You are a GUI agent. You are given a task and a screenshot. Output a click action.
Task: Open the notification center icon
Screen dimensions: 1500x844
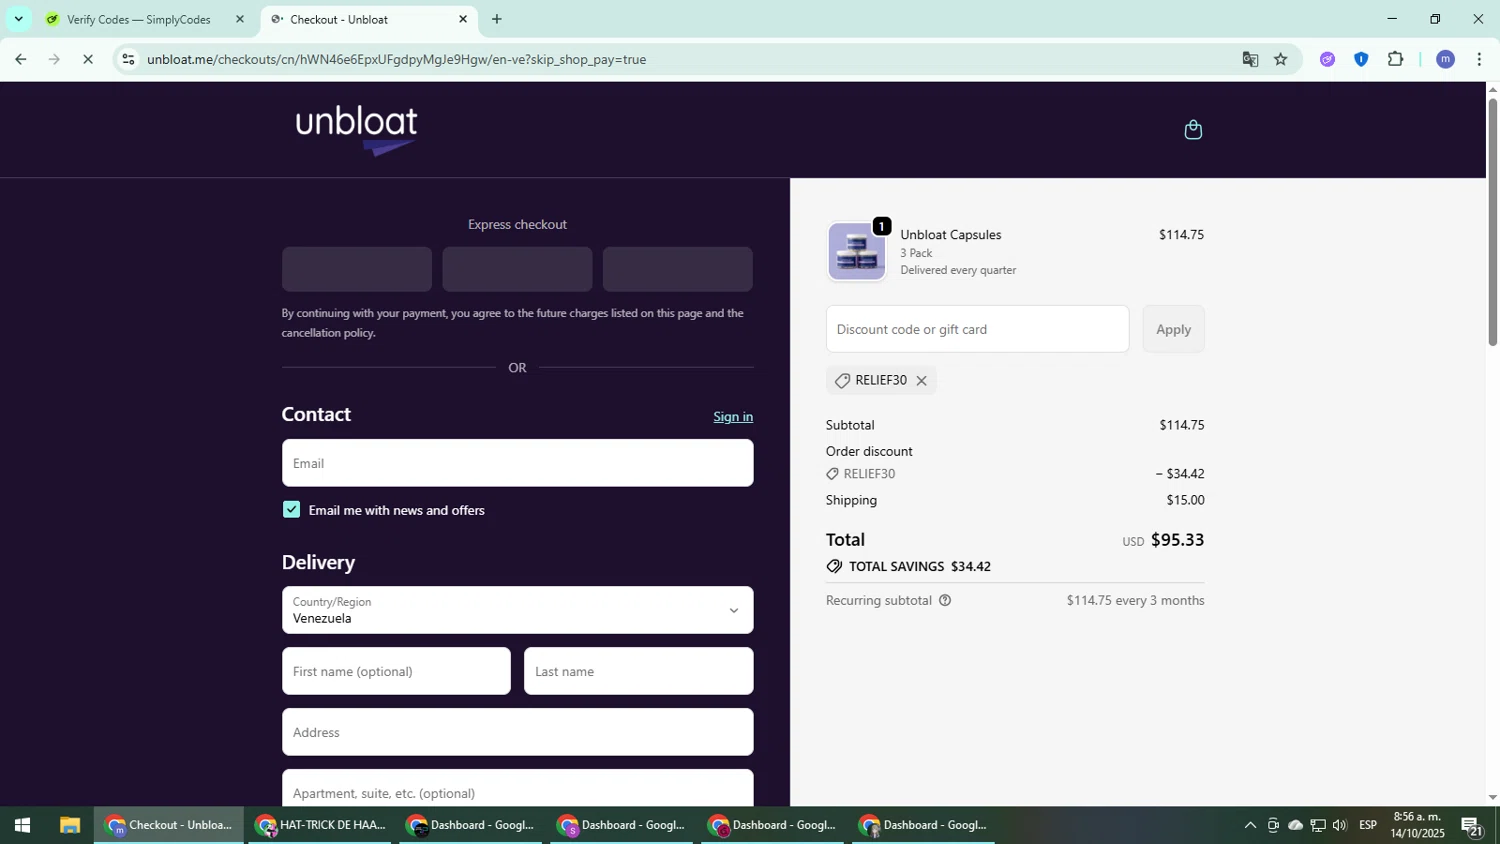point(1472,826)
